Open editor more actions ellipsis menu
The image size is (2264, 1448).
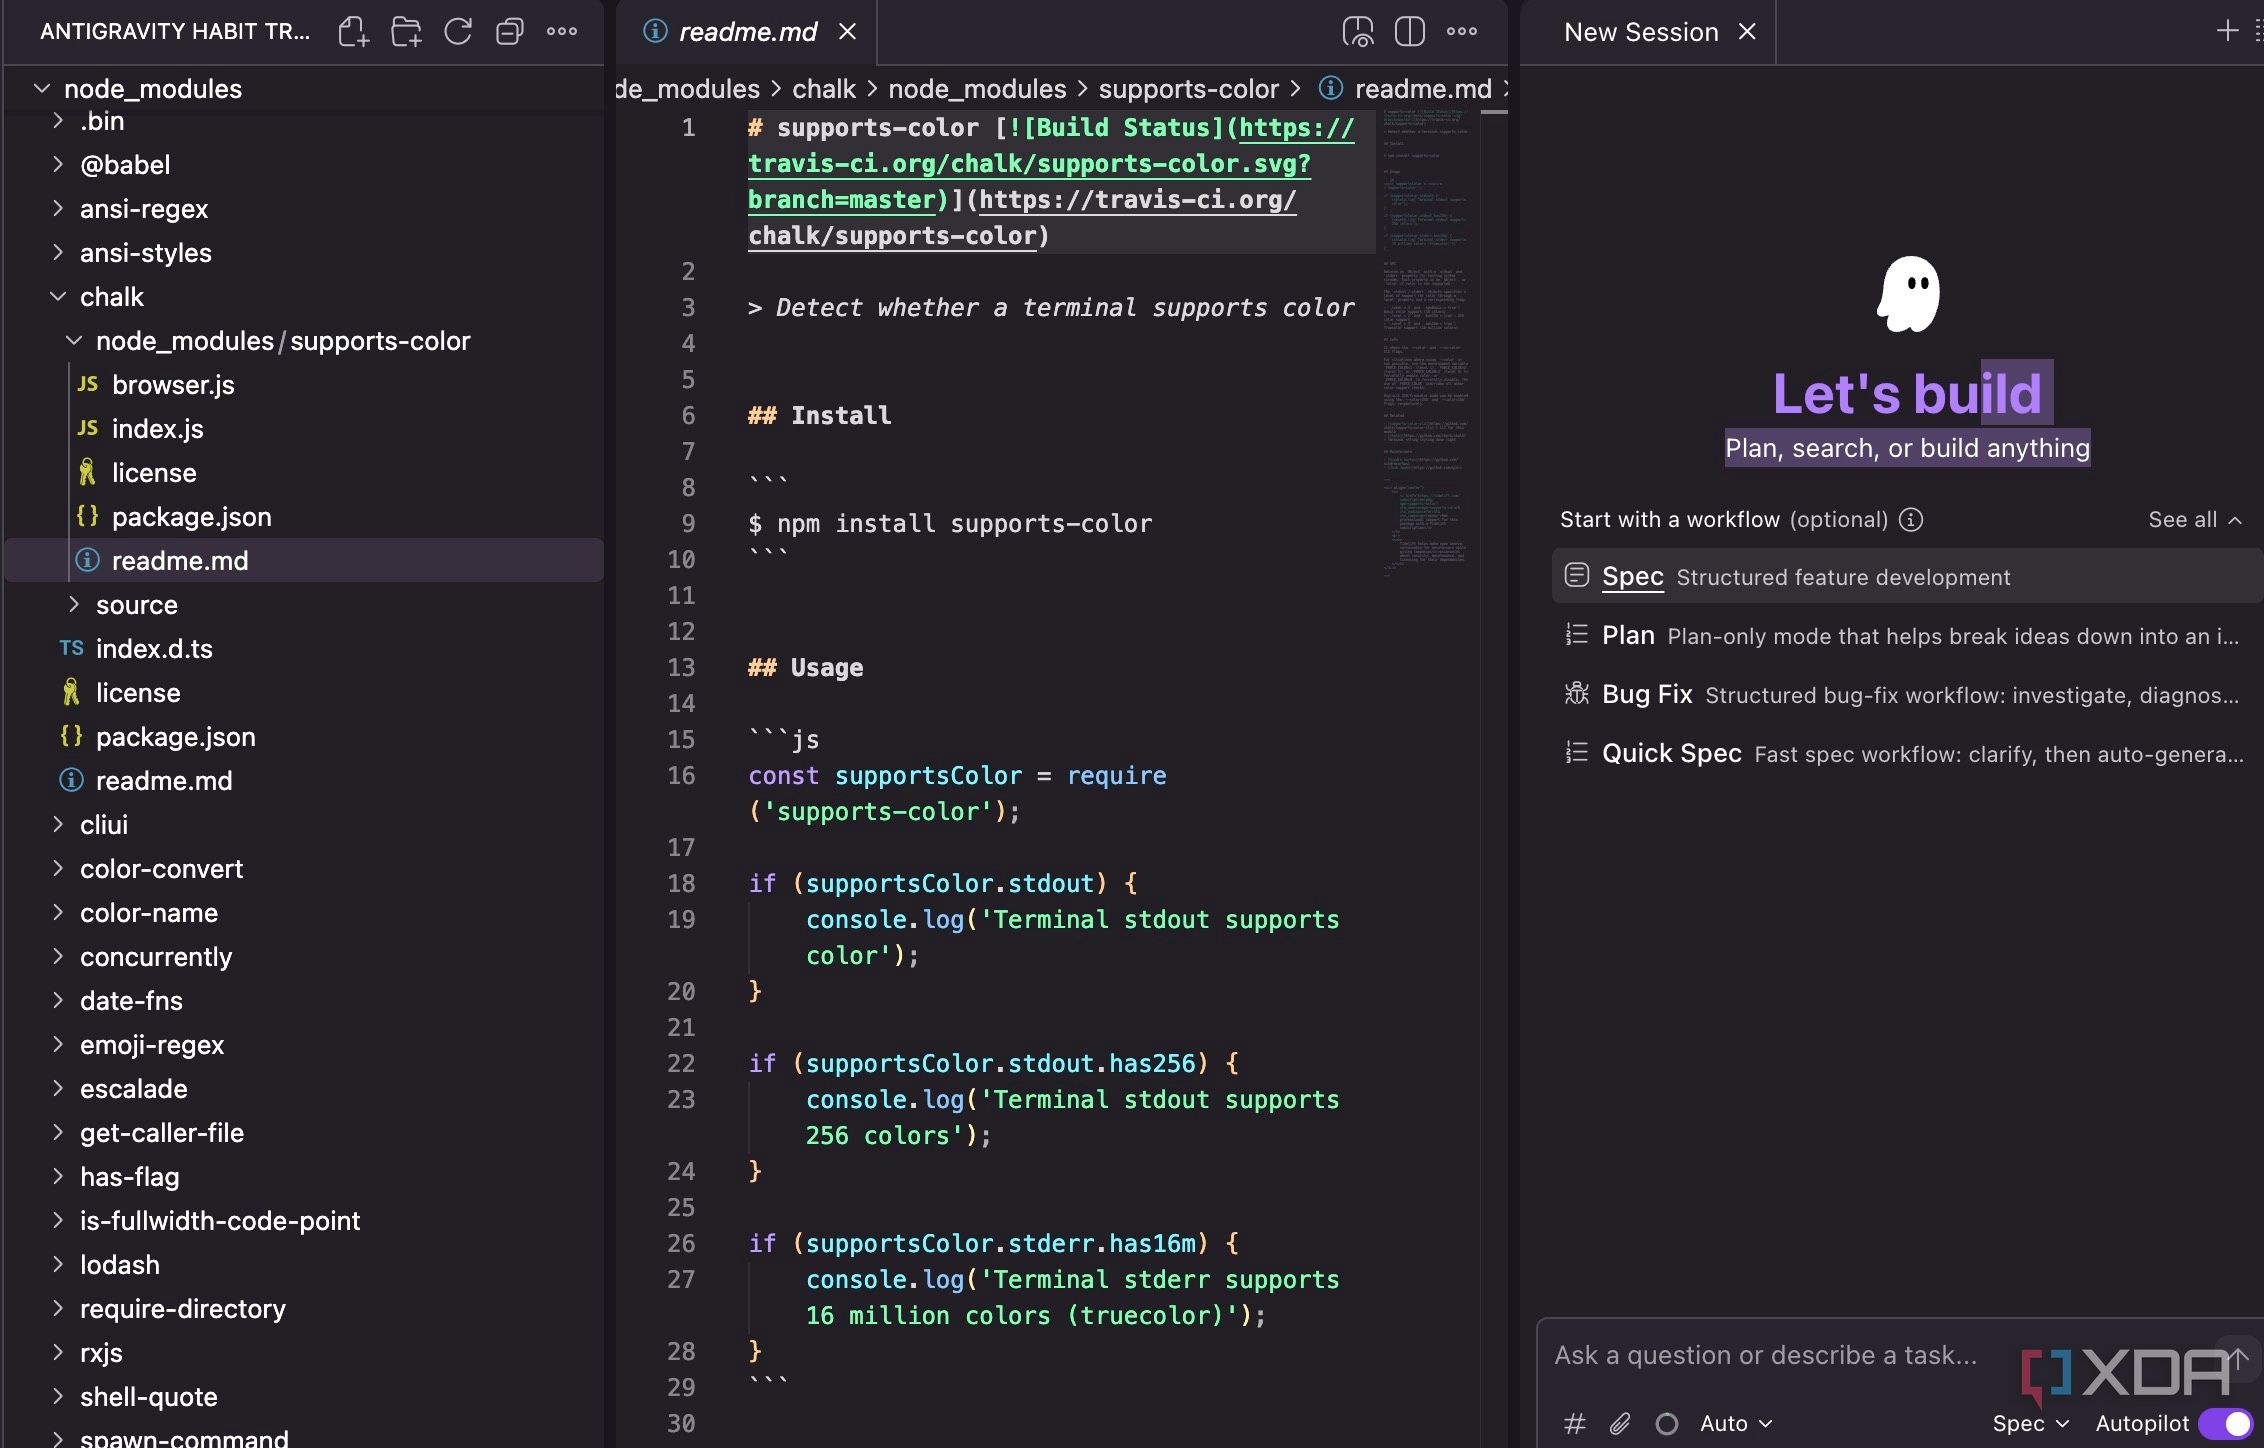coord(1462,32)
